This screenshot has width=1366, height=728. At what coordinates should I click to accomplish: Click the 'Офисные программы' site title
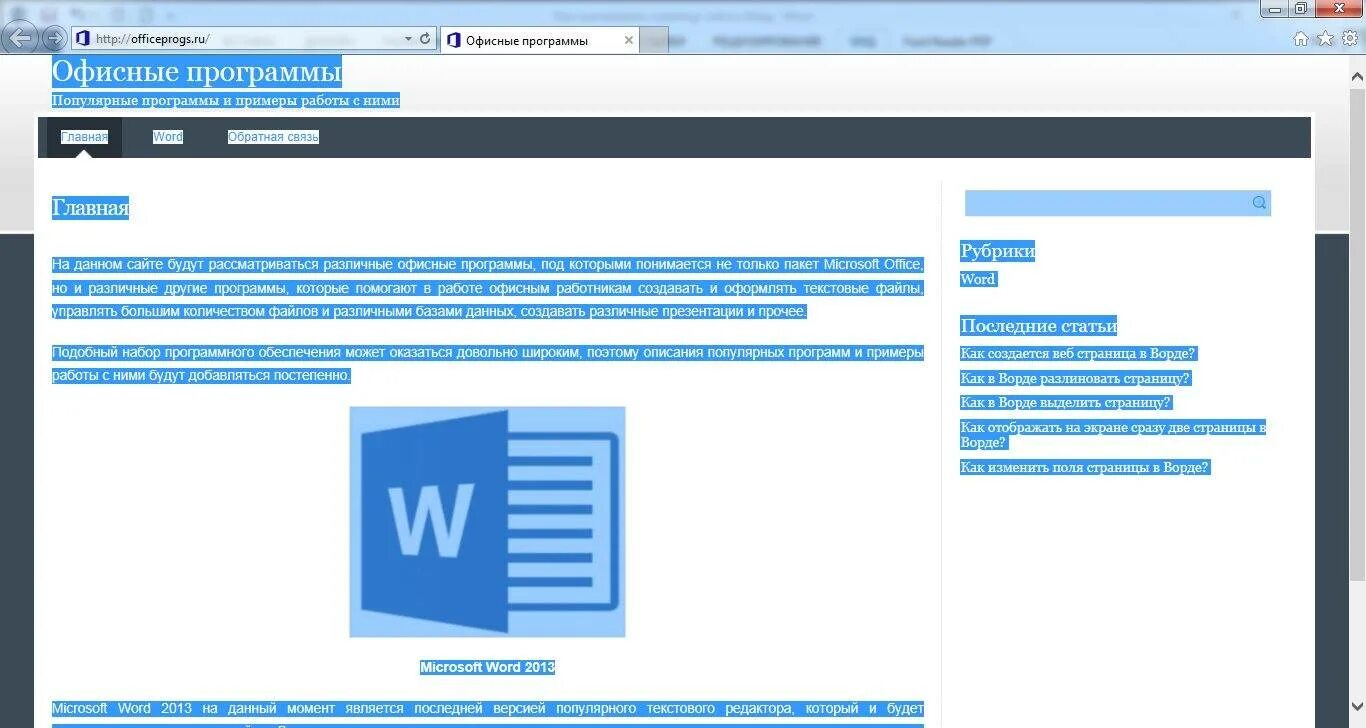tap(197, 72)
